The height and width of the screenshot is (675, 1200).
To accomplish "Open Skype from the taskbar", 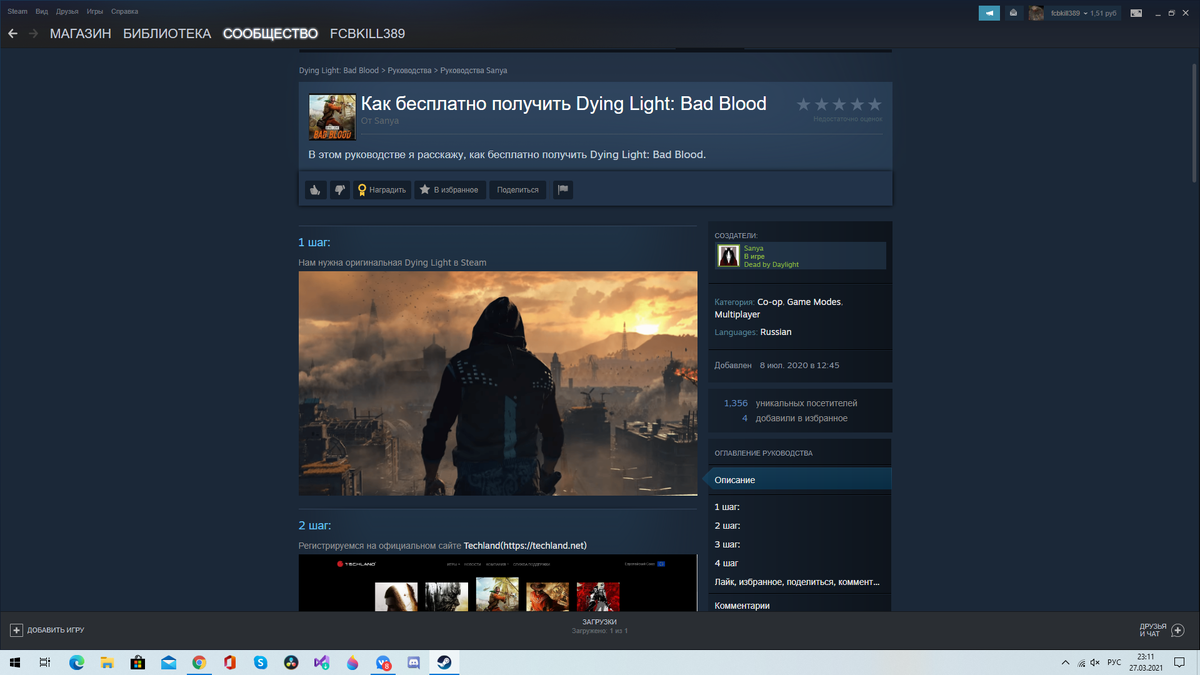I will 260,663.
